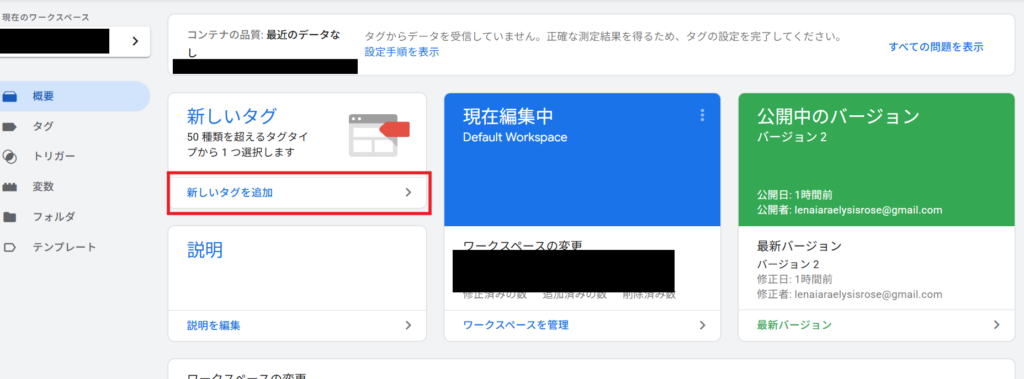Click ワークスペースを管理 link

pos(515,325)
